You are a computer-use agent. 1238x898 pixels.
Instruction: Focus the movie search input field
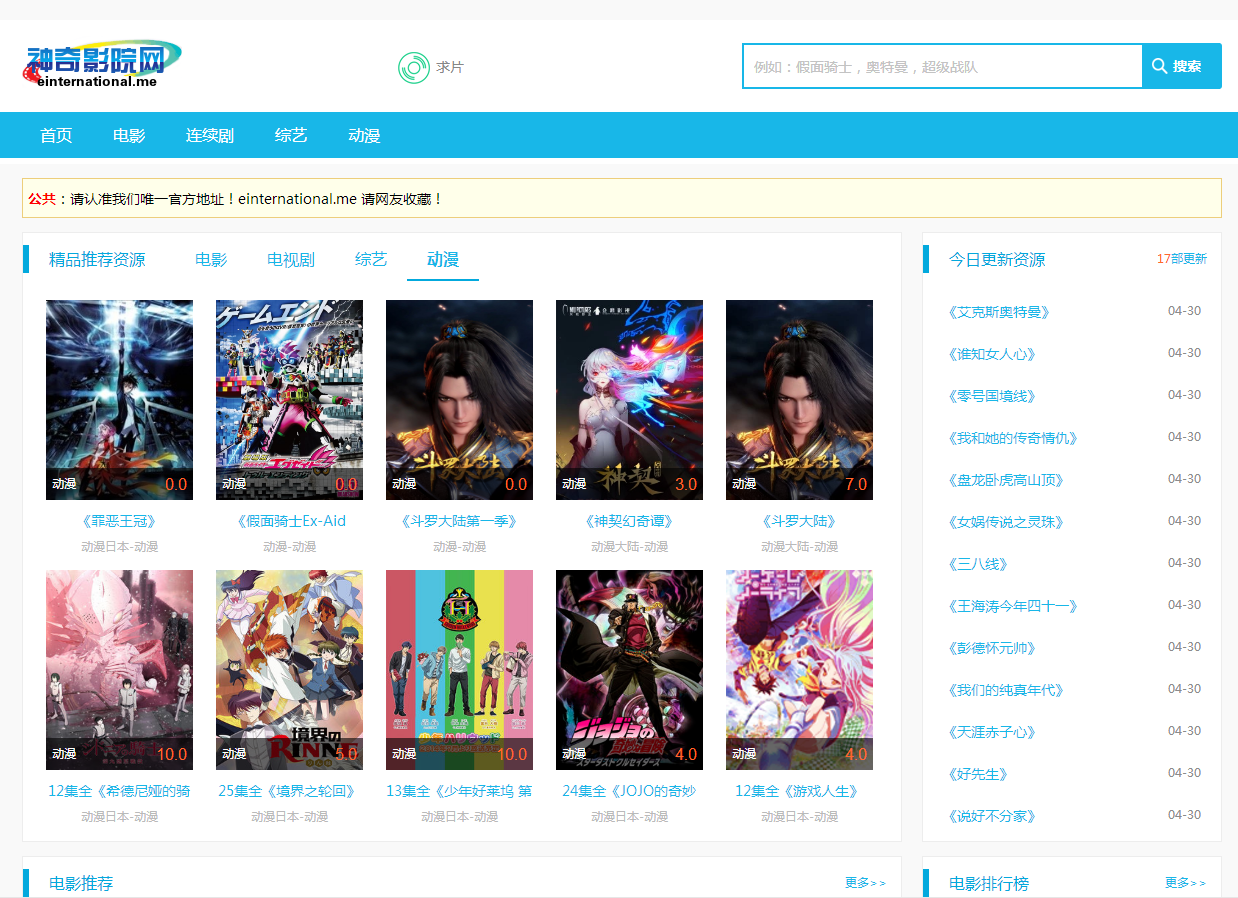[x=942, y=66]
